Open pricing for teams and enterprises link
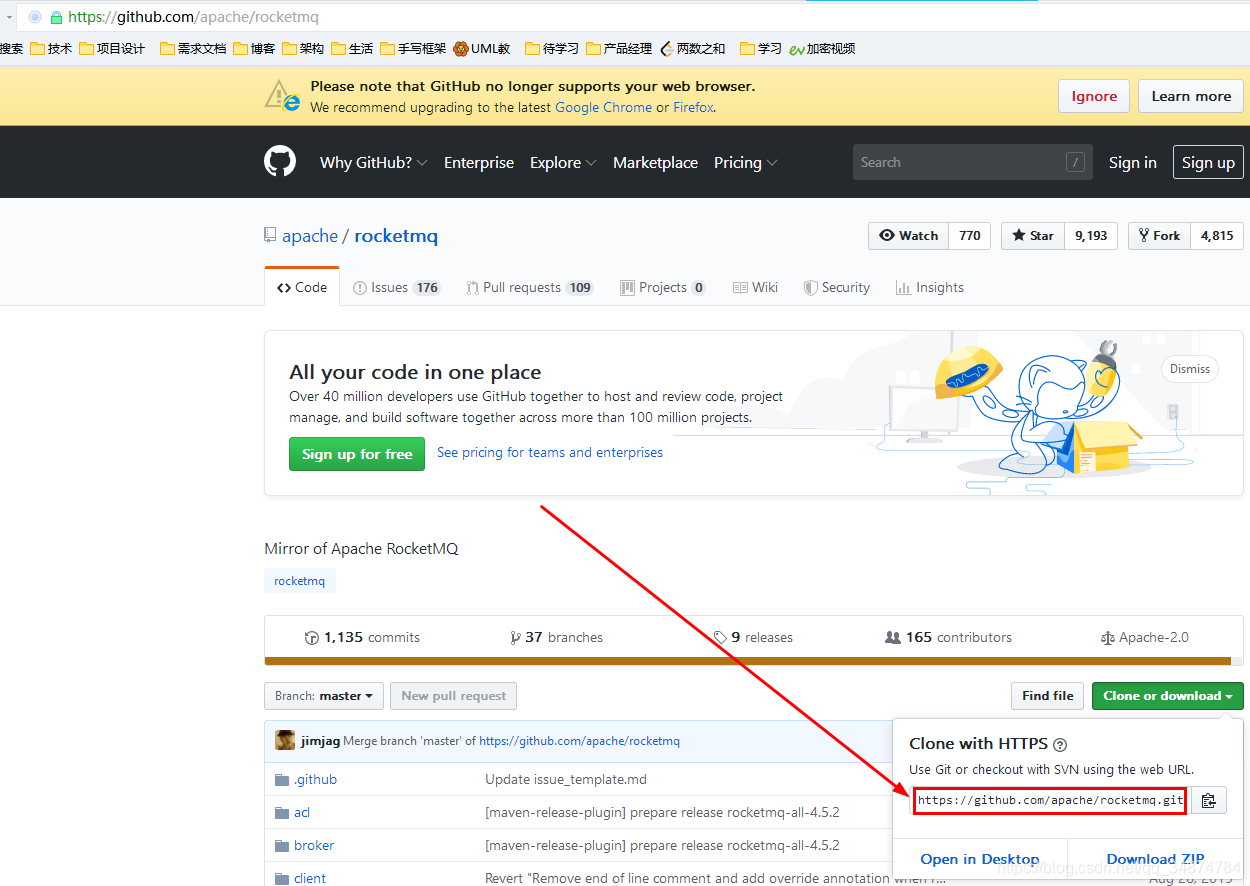Image resolution: width=1250 pixels, height=886 pixels. click(550, 452)
